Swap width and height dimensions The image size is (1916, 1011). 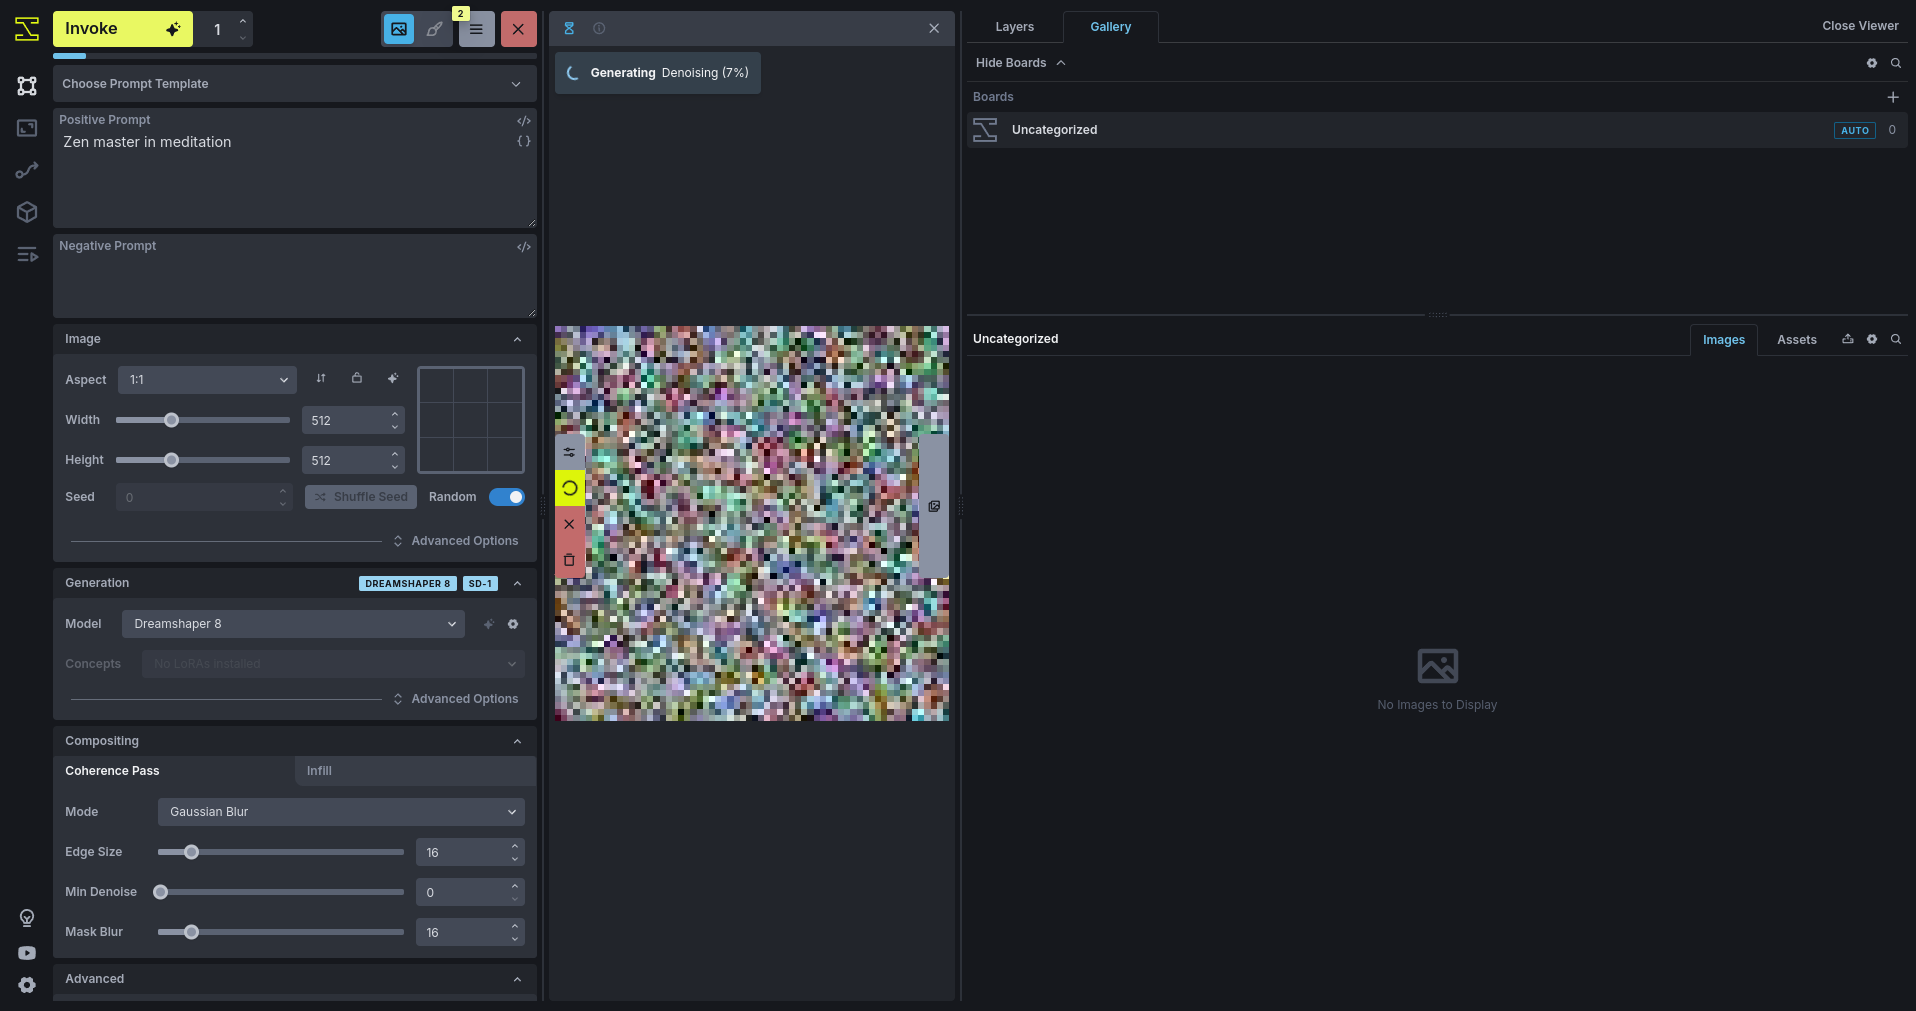[321, 378]
